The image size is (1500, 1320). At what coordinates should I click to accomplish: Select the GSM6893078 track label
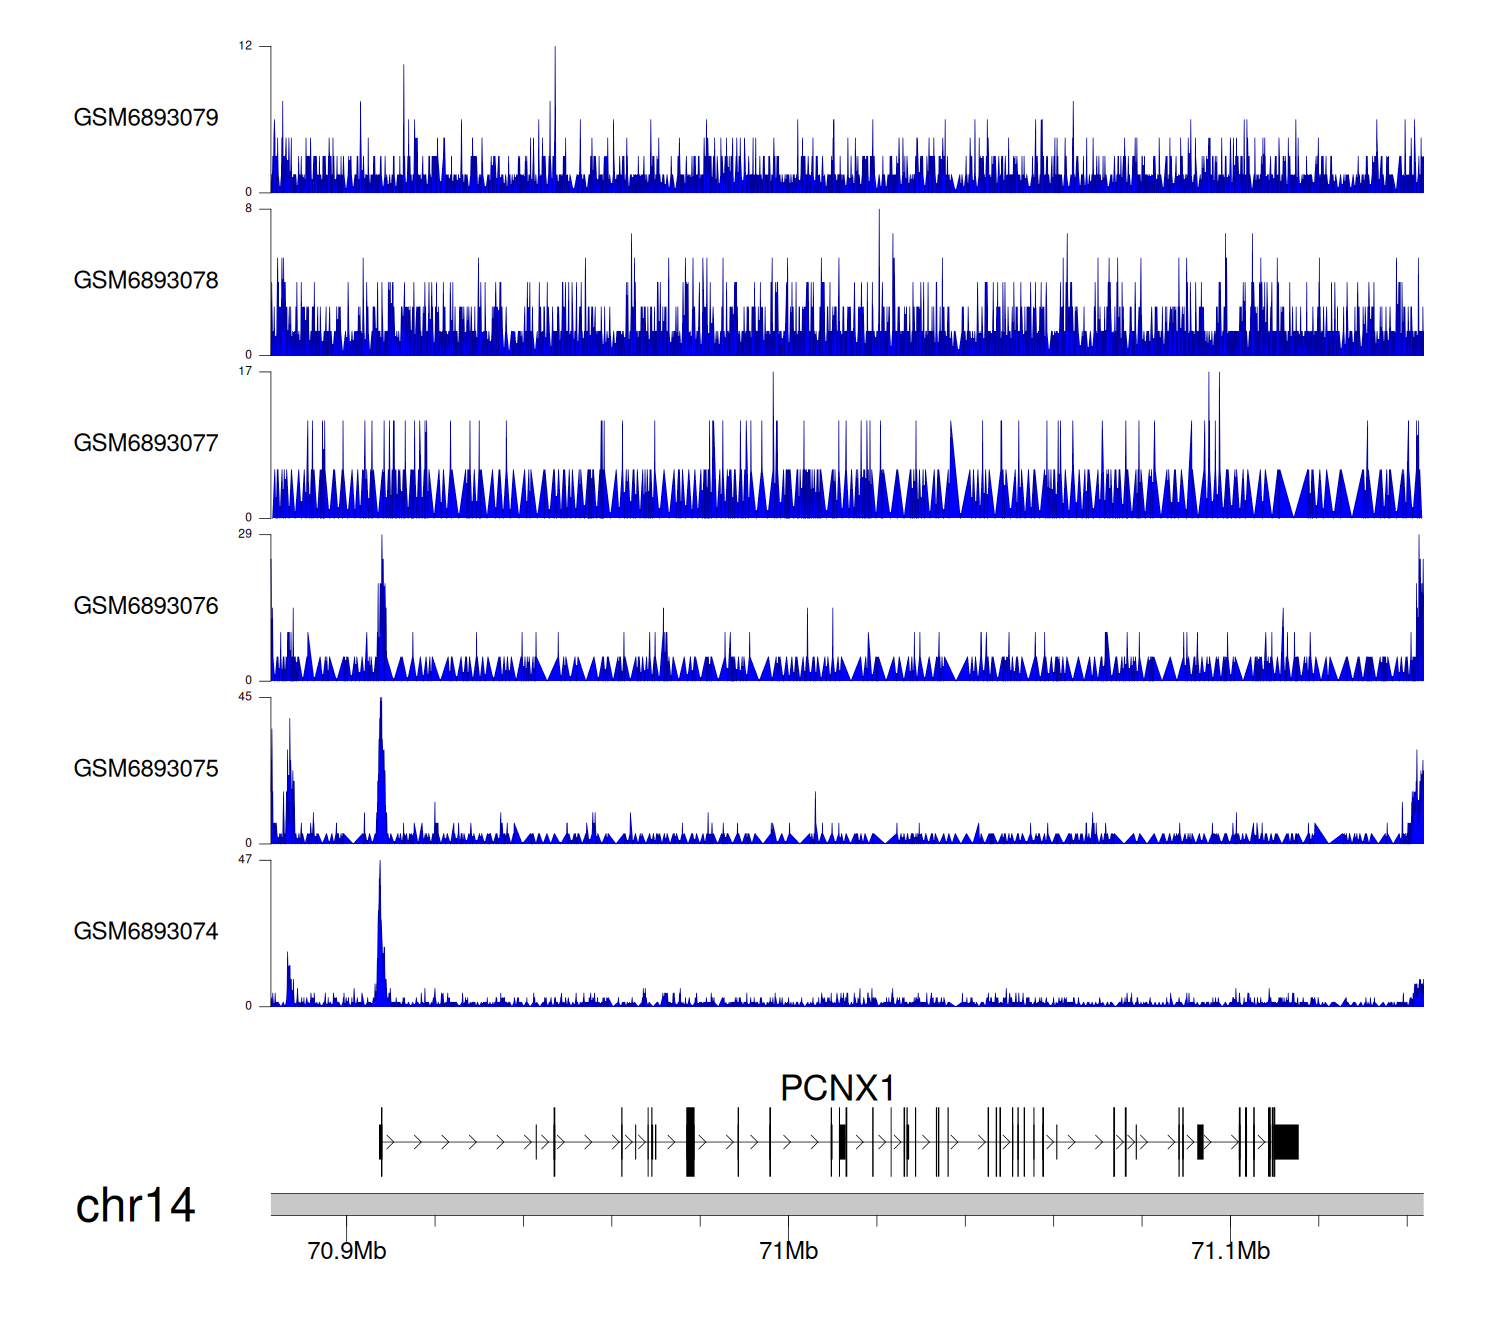[146, 281]
